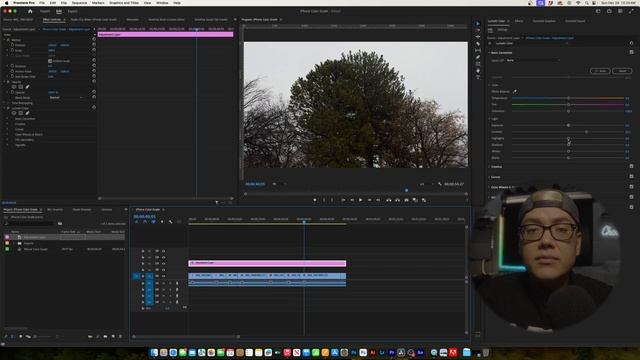Select pen mask under Lumetri Color effect
Image resolution: width=640 pixels, height=360 pixels.
27,113
